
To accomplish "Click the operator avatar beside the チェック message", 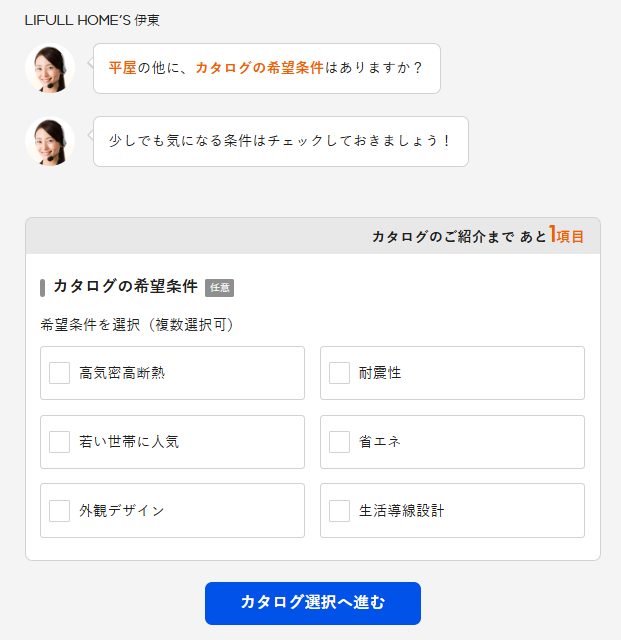I will coord(50,141).
